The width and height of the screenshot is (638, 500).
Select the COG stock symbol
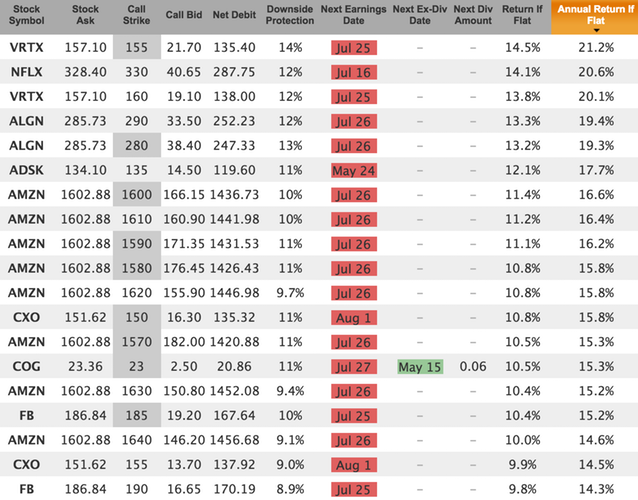(26, 367)
